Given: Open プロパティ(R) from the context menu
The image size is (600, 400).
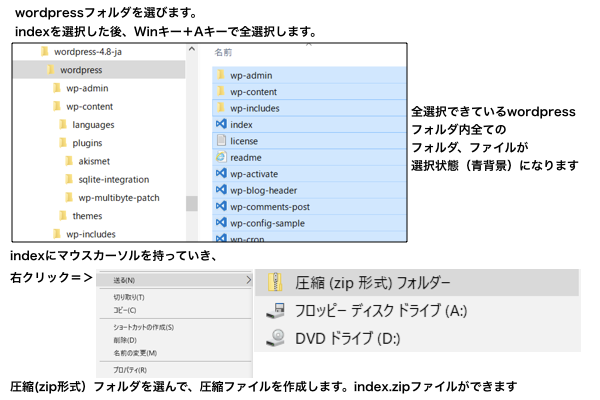Looking at the screenshot, I should click(x=130, y=370).
